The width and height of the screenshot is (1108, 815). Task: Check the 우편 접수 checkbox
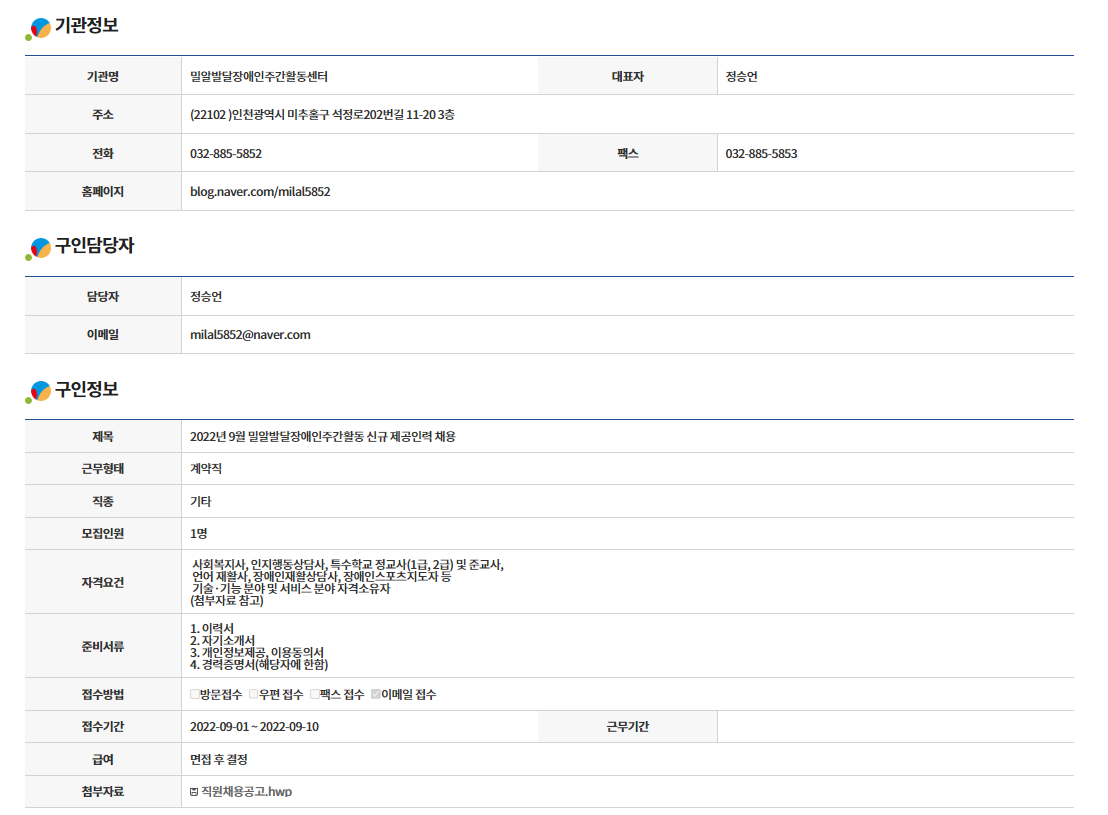[x=254, y=694]
